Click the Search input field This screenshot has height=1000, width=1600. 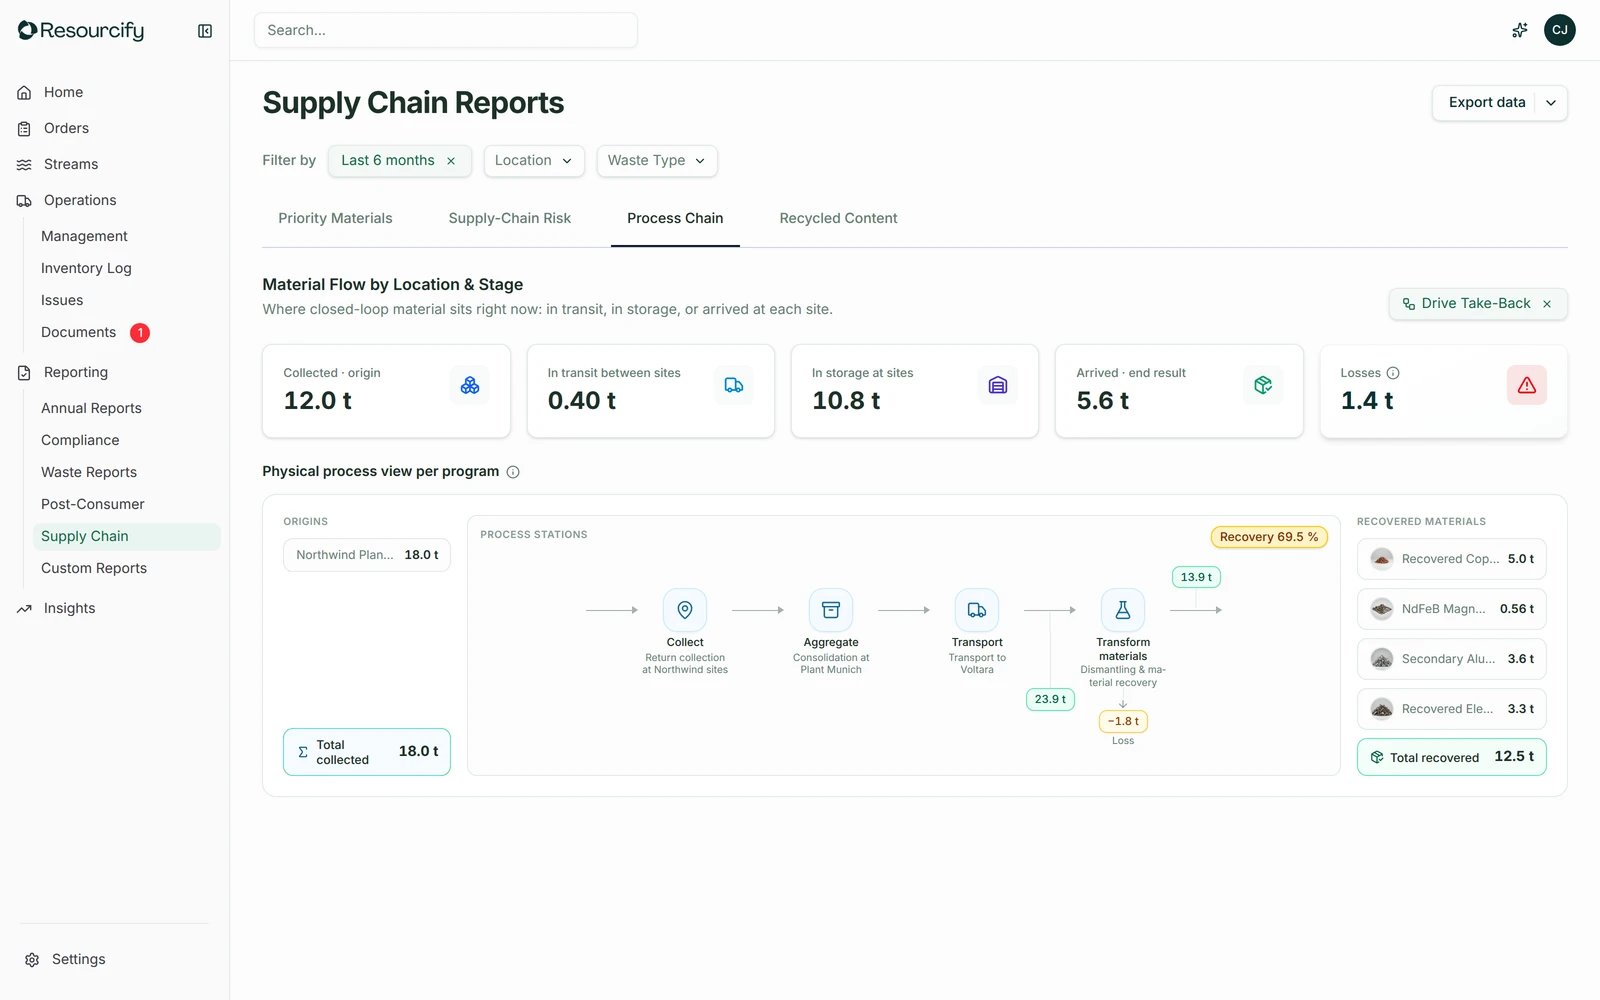pos(446,30)
